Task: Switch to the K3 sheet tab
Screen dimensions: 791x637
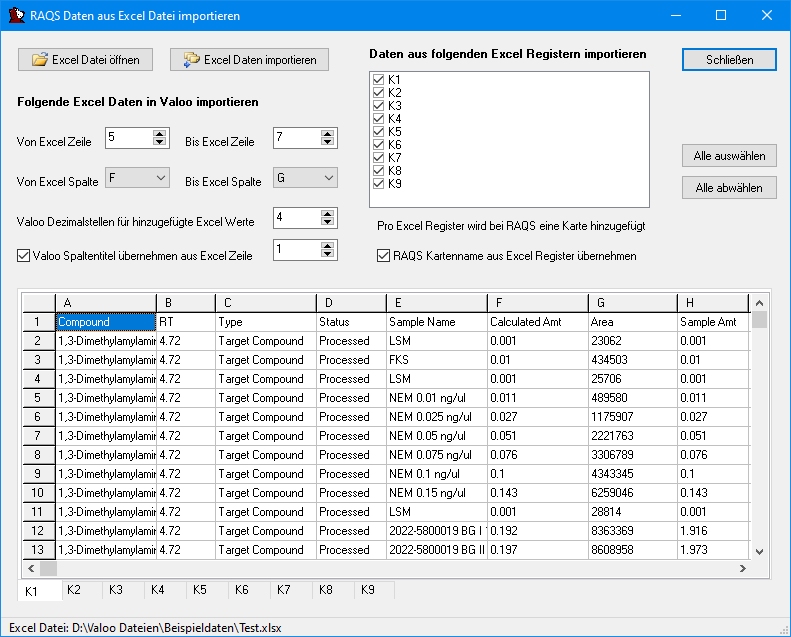Action: pos(115,590)
